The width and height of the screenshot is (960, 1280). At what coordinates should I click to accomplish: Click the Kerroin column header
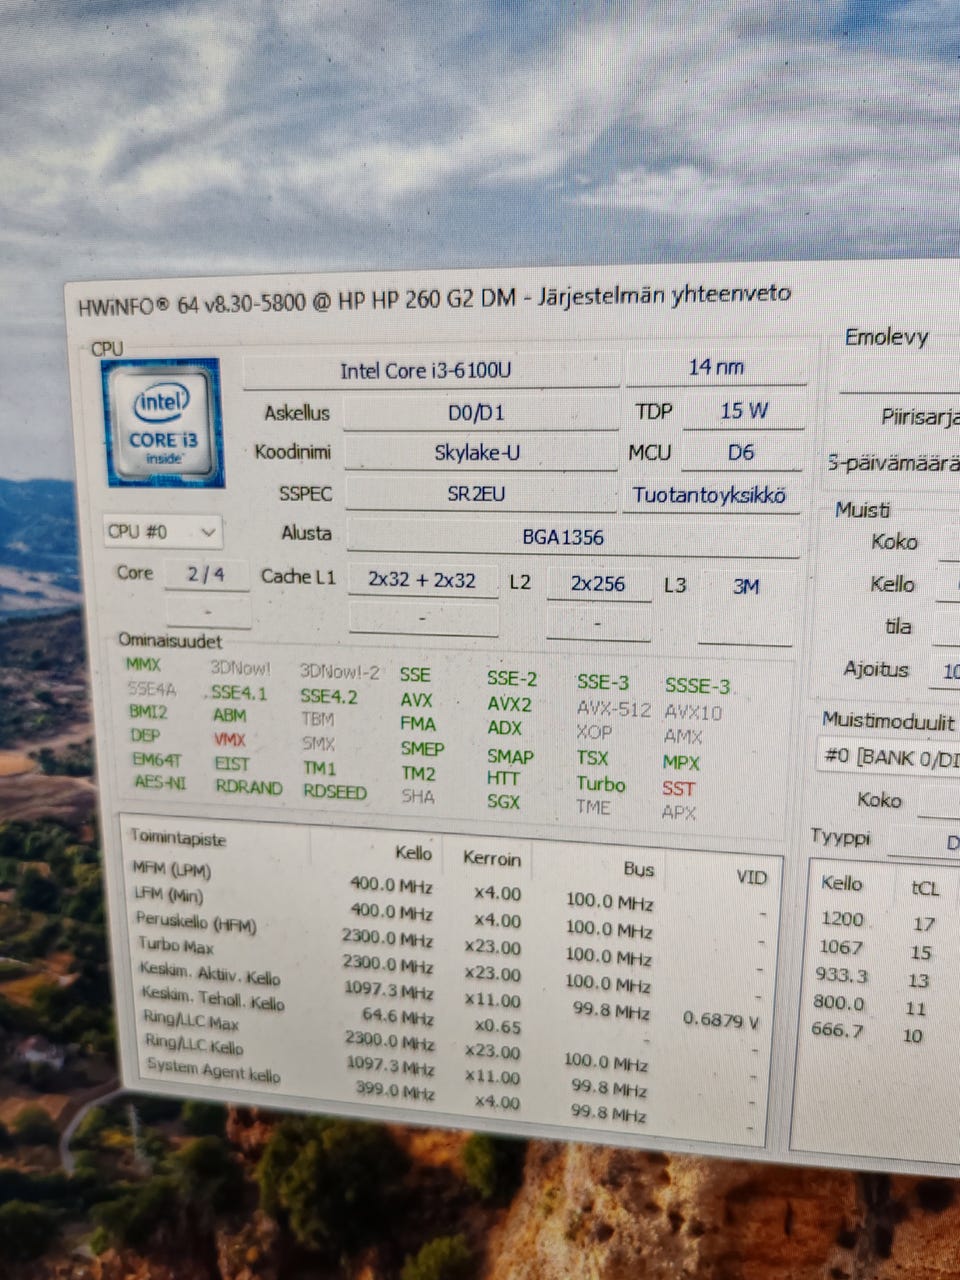click(x=492, y=858)
